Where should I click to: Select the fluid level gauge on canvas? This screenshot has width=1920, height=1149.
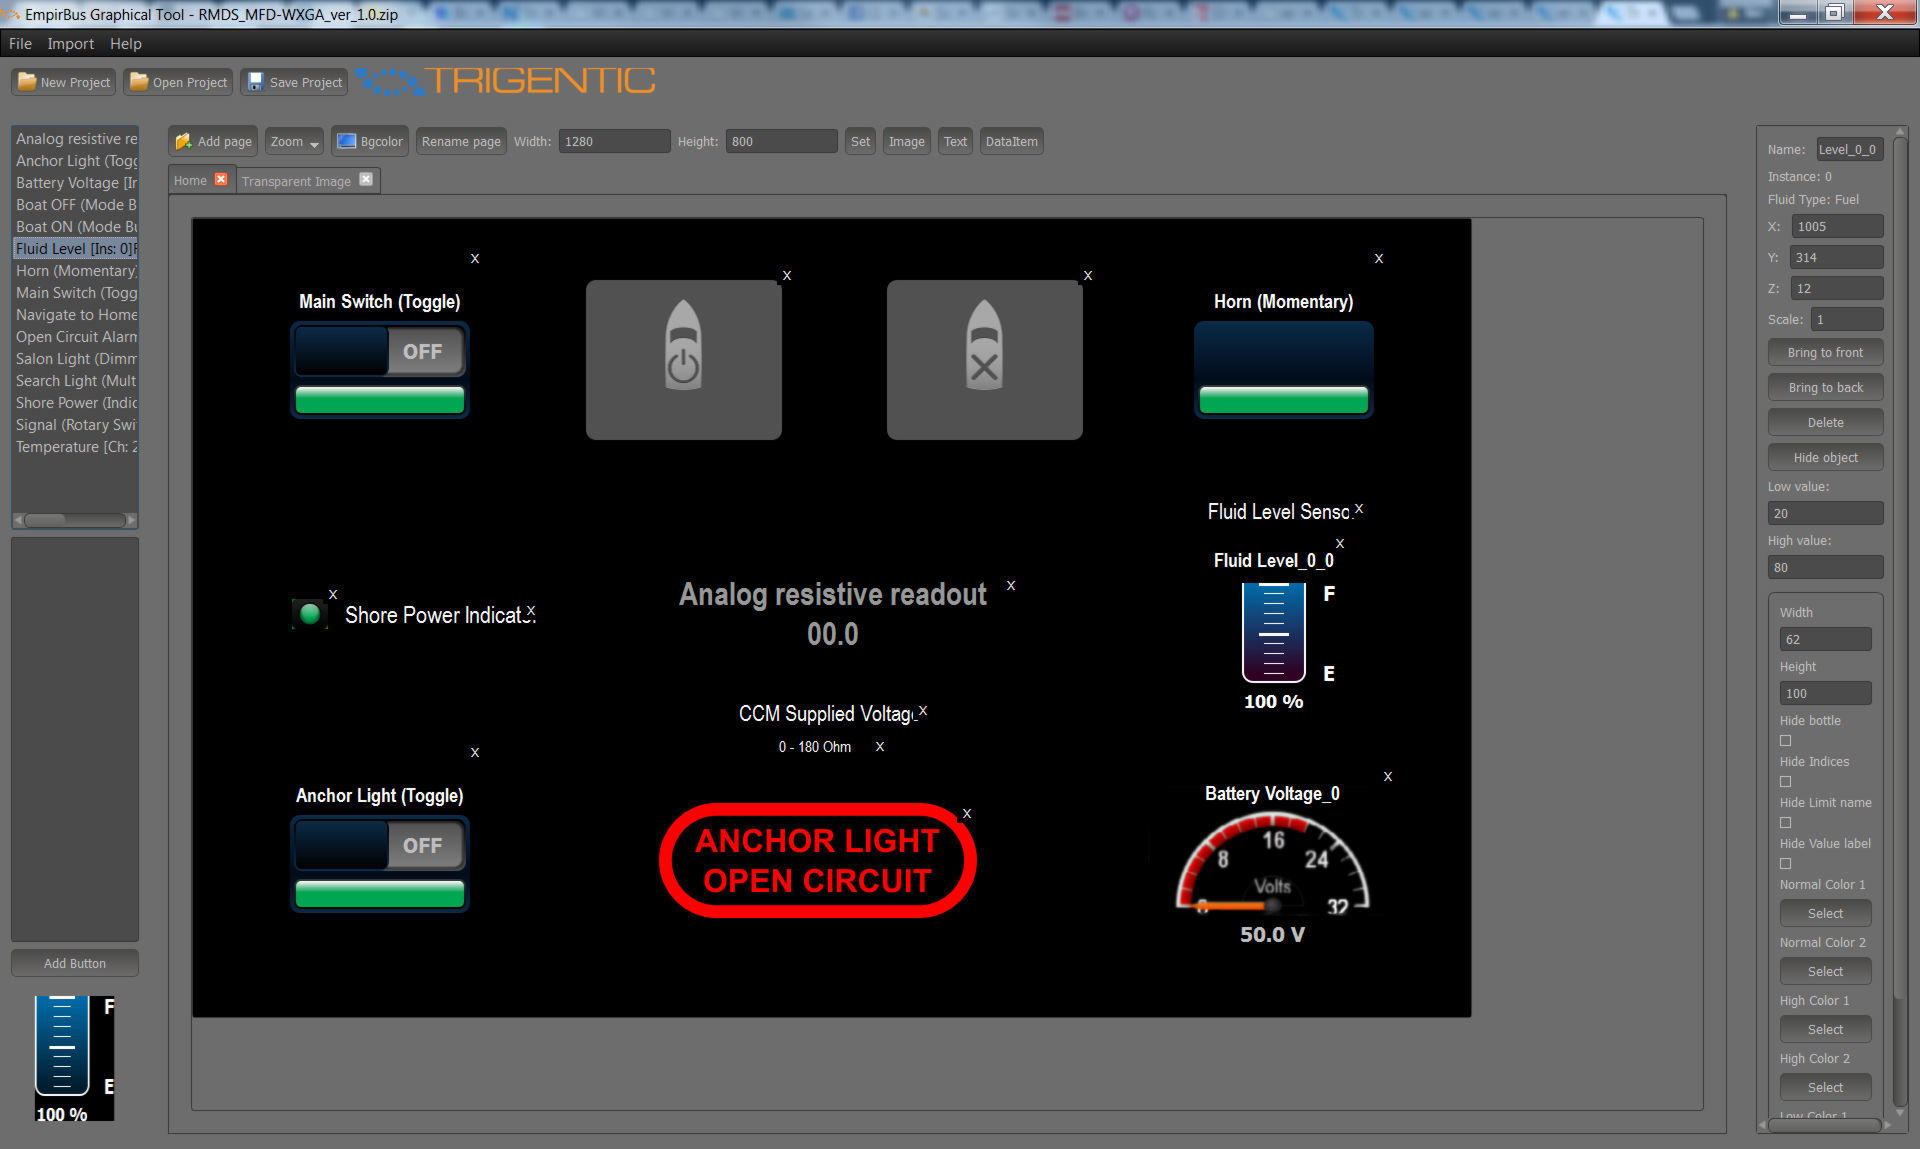pos(1274,633)
